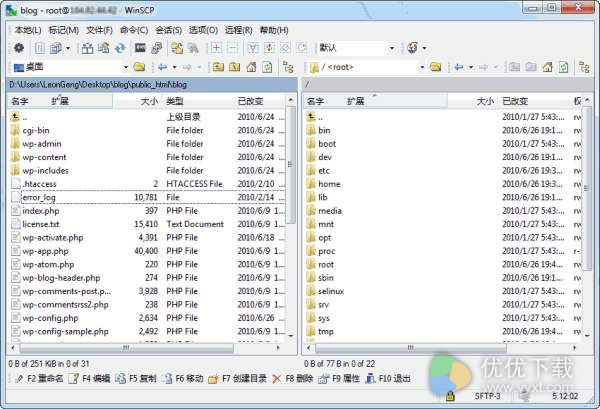600x409 pixels.
Task: Click the new session globe icon
Action: tap(412, 48)
